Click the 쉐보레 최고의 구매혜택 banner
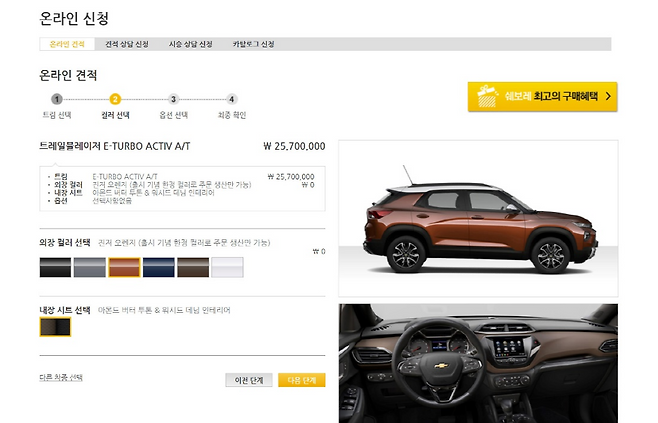Screen dimensions: 658x423 [542, 97]
